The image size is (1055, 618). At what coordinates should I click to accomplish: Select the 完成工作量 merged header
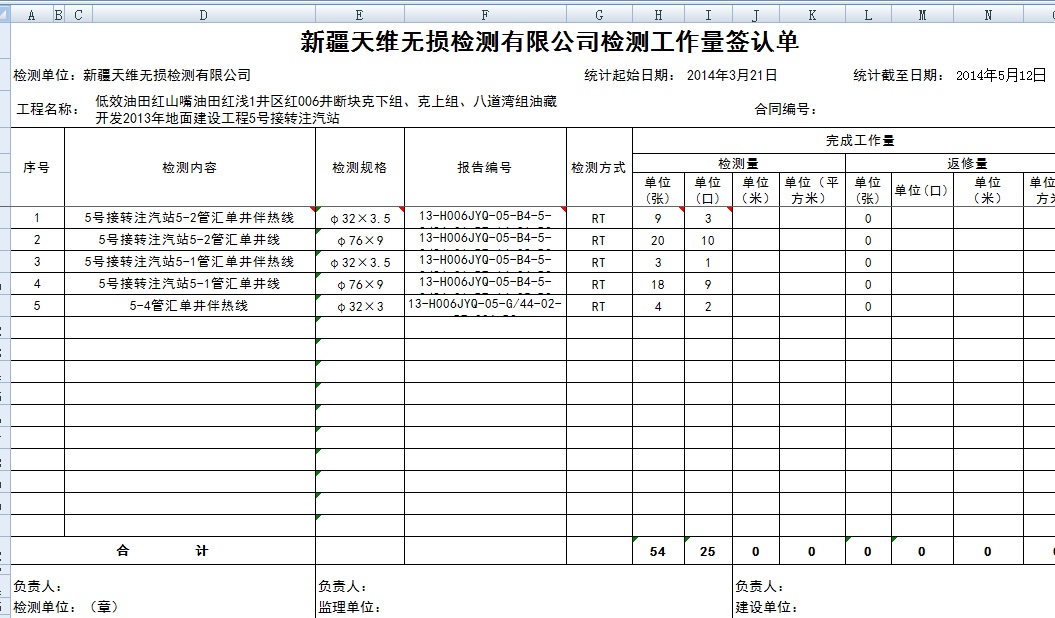click(860, 141)
